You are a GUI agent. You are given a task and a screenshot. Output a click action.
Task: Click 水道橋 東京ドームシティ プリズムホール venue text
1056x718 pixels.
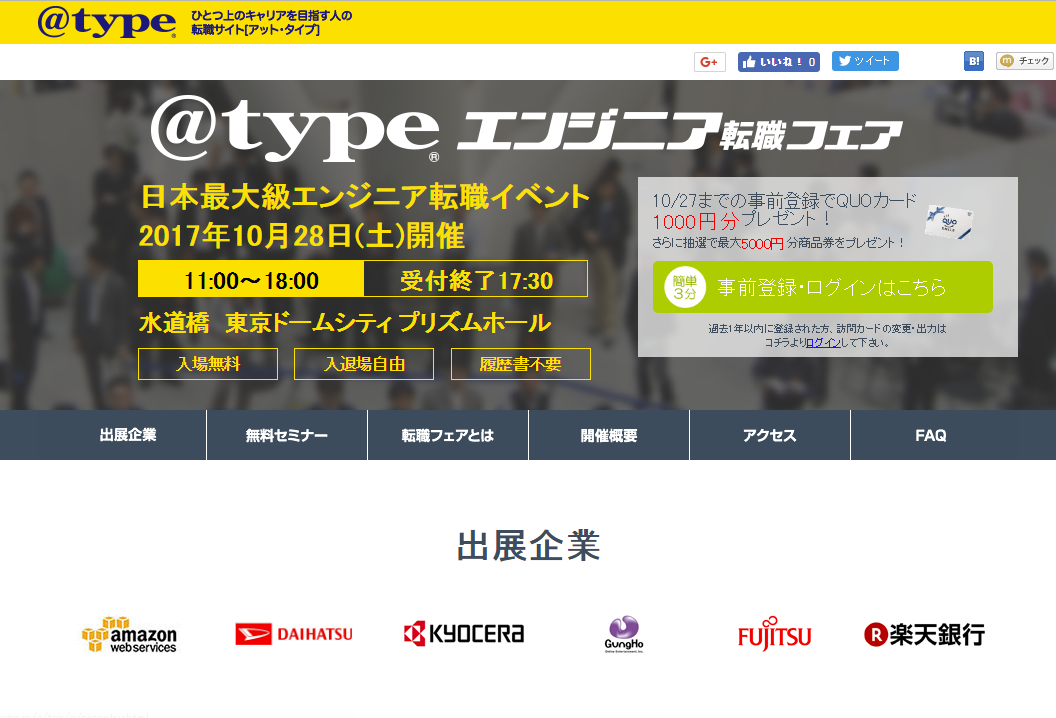(x=345, y=323)
